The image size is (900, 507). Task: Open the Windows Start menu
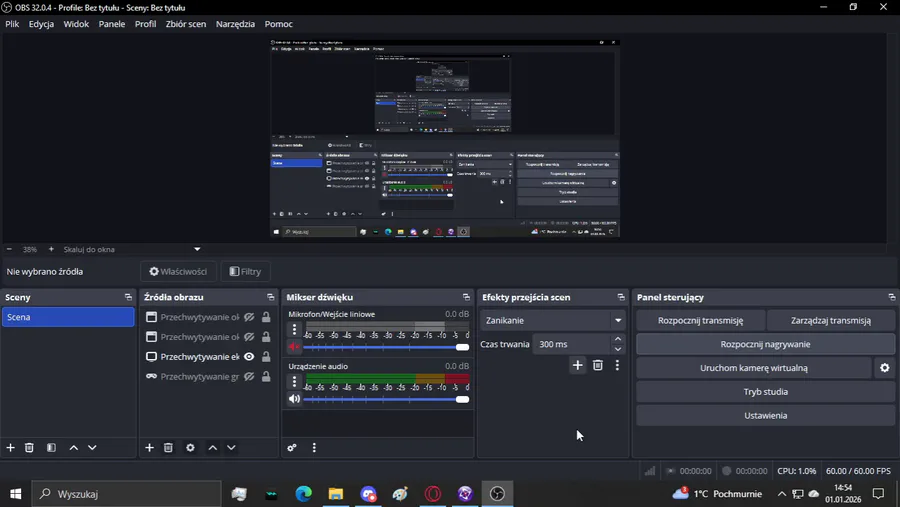coord(15,494)
